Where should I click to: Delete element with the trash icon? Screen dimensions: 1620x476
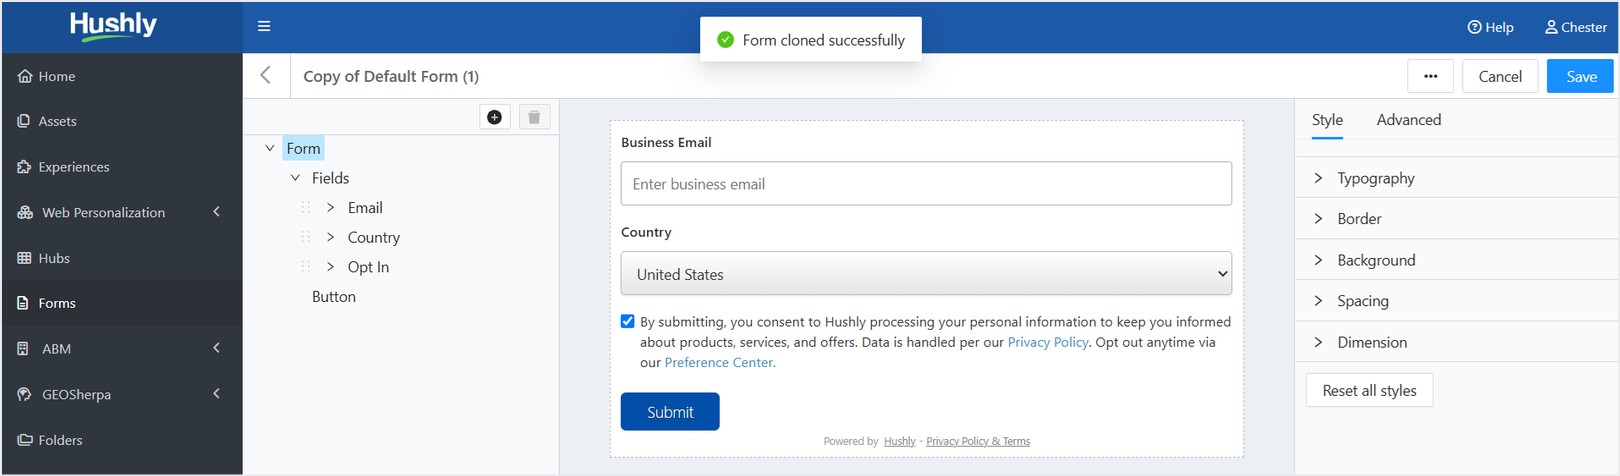[x=534, y=117]
